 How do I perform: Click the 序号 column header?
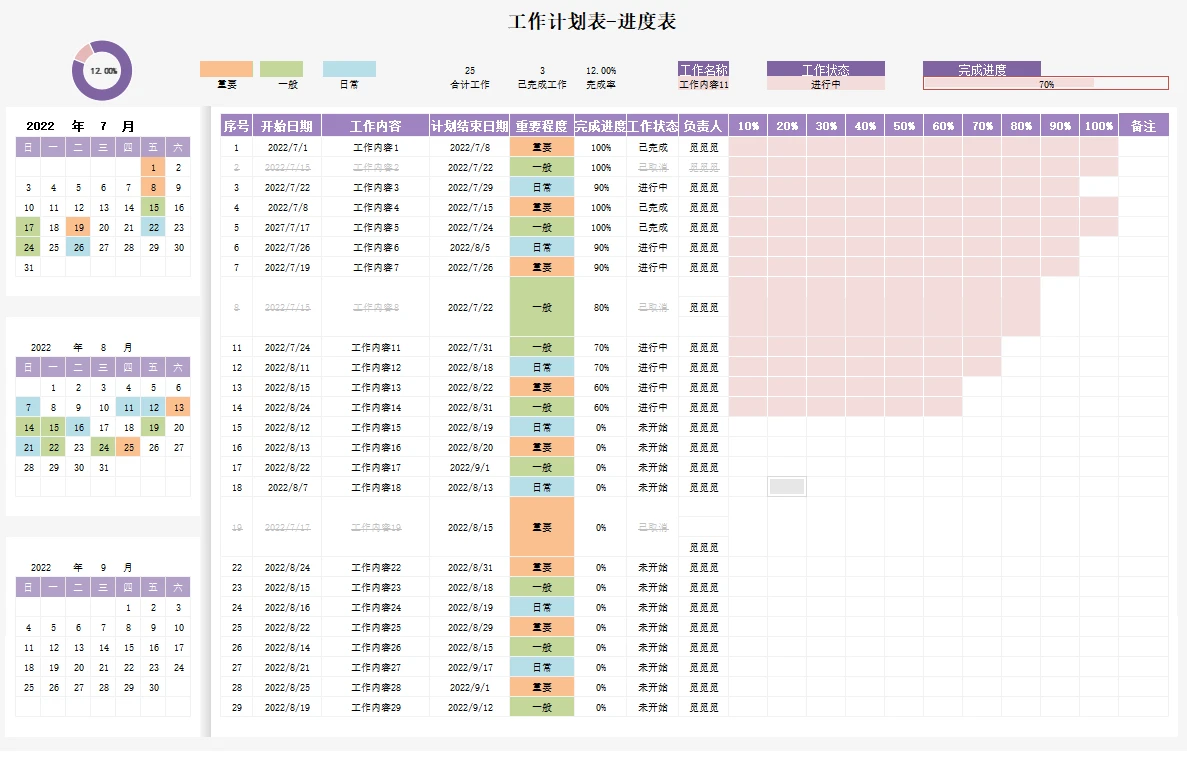coord(236,126)
